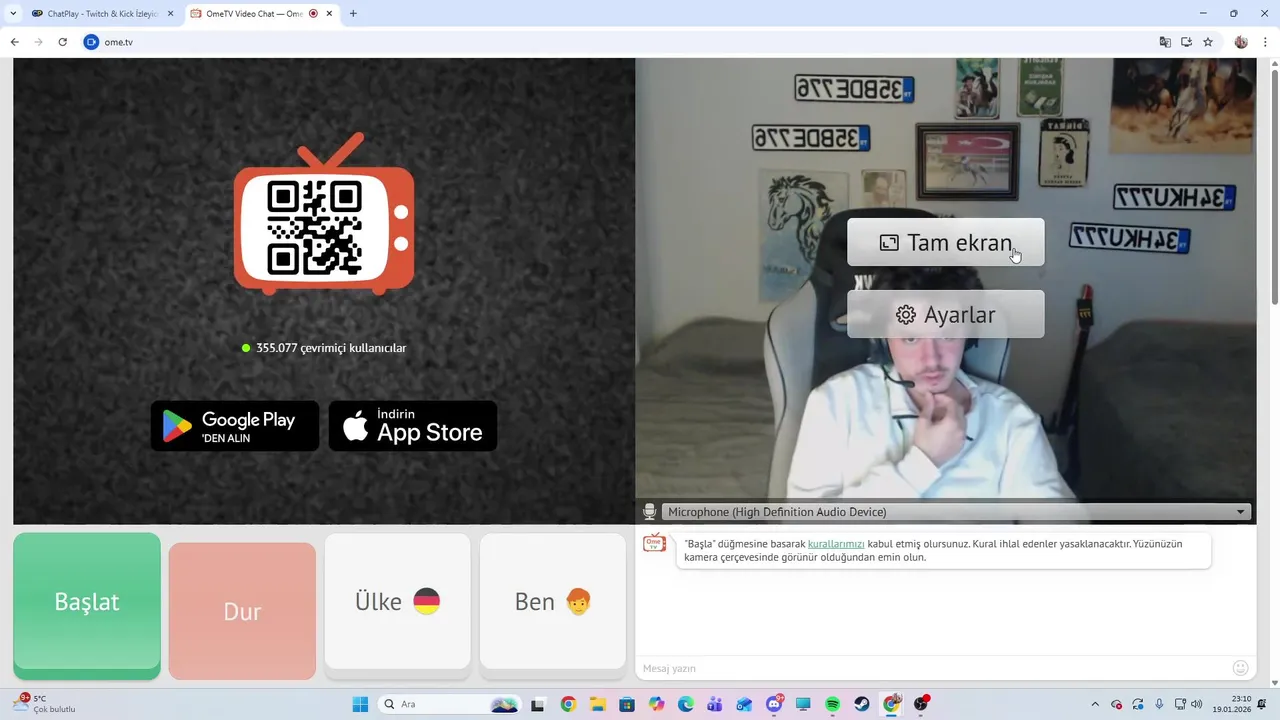Open File Explorer from taskbar
The height and width of the screenshot is (720, 1280).
coord(597,704)
